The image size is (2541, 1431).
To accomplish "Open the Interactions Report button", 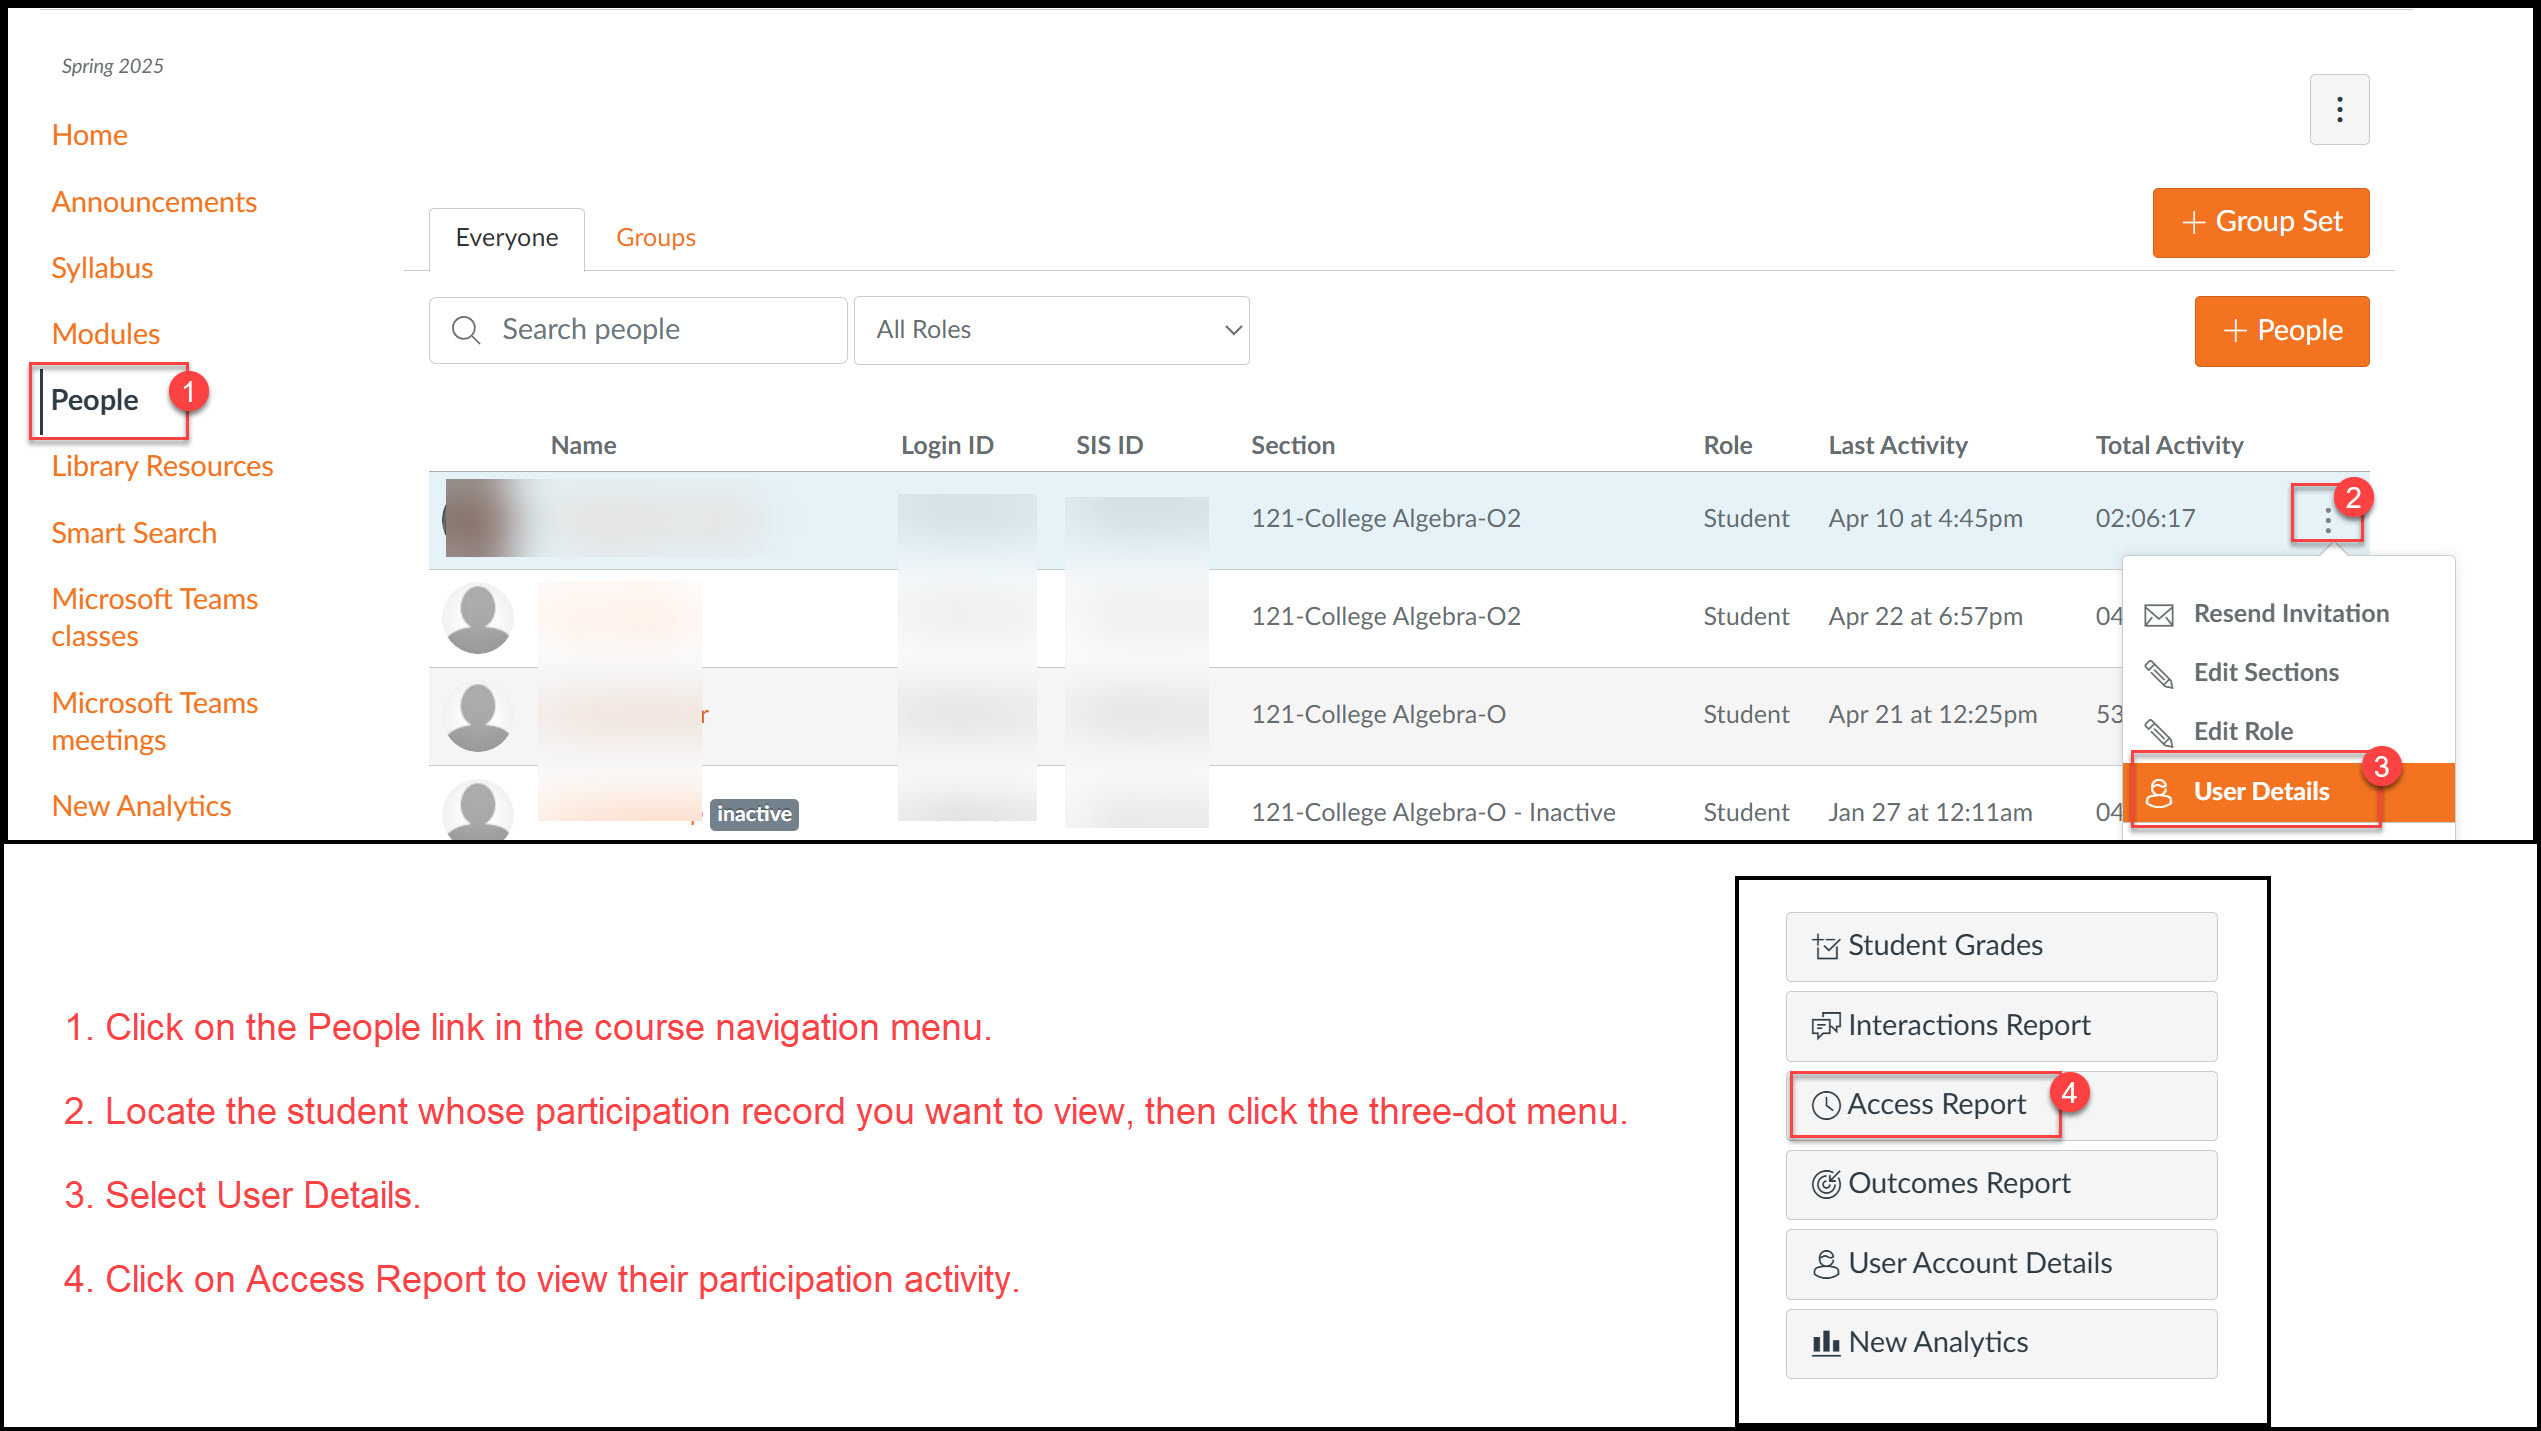I will tap(2000, 1026).
